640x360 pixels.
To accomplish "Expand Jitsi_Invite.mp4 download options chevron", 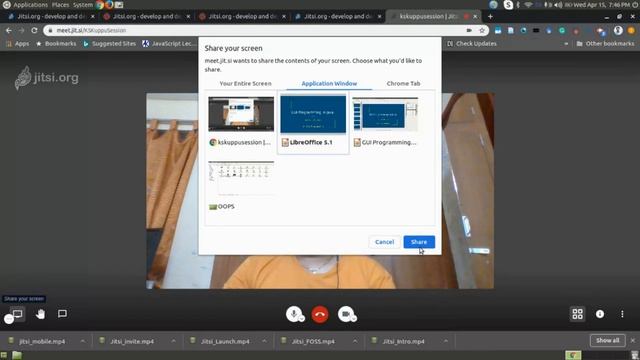I will point(173,341).
